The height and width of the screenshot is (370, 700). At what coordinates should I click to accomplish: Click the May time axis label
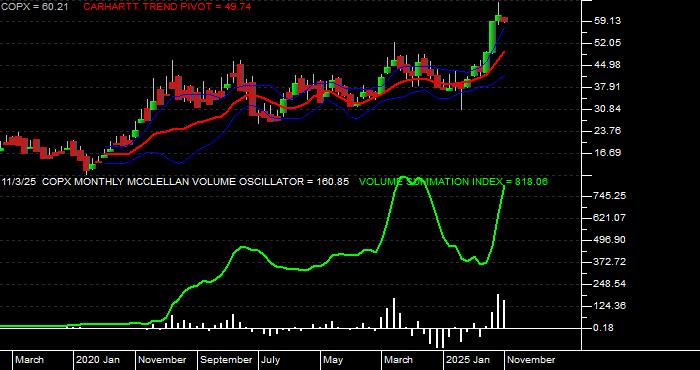coord(333,360)
